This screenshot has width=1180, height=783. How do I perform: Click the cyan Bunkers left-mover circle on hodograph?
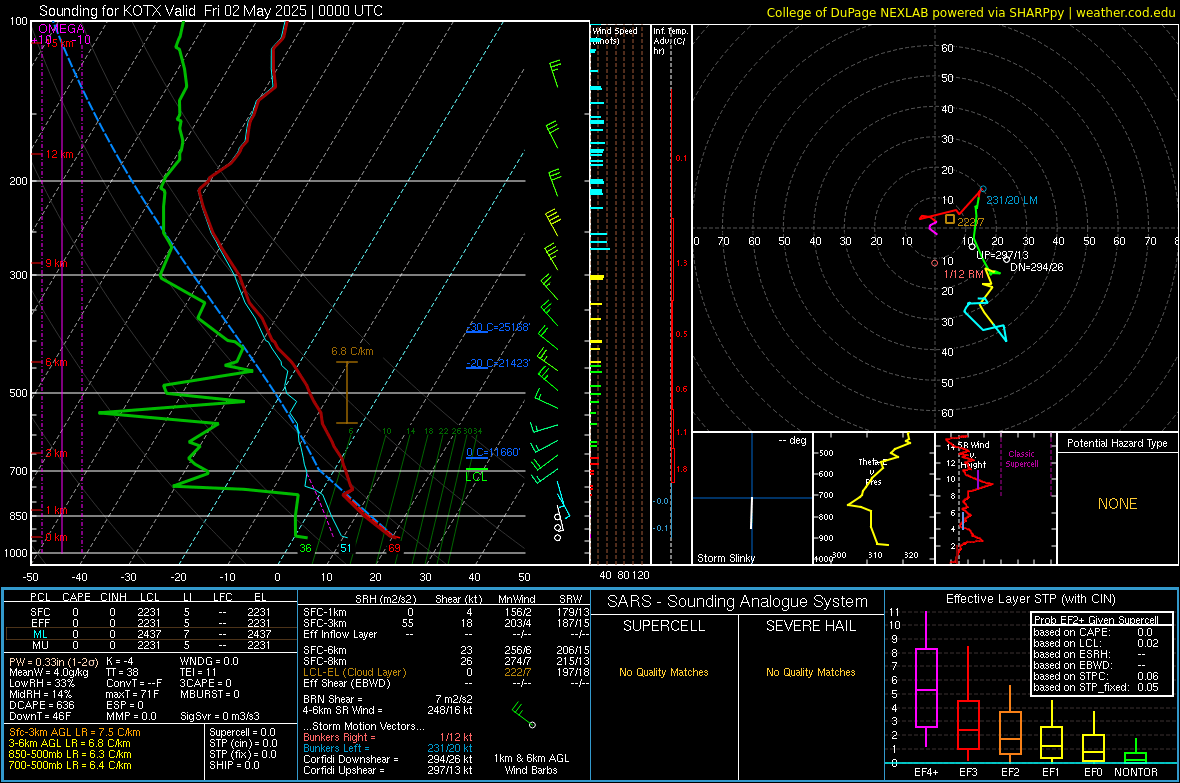[983, 189]
